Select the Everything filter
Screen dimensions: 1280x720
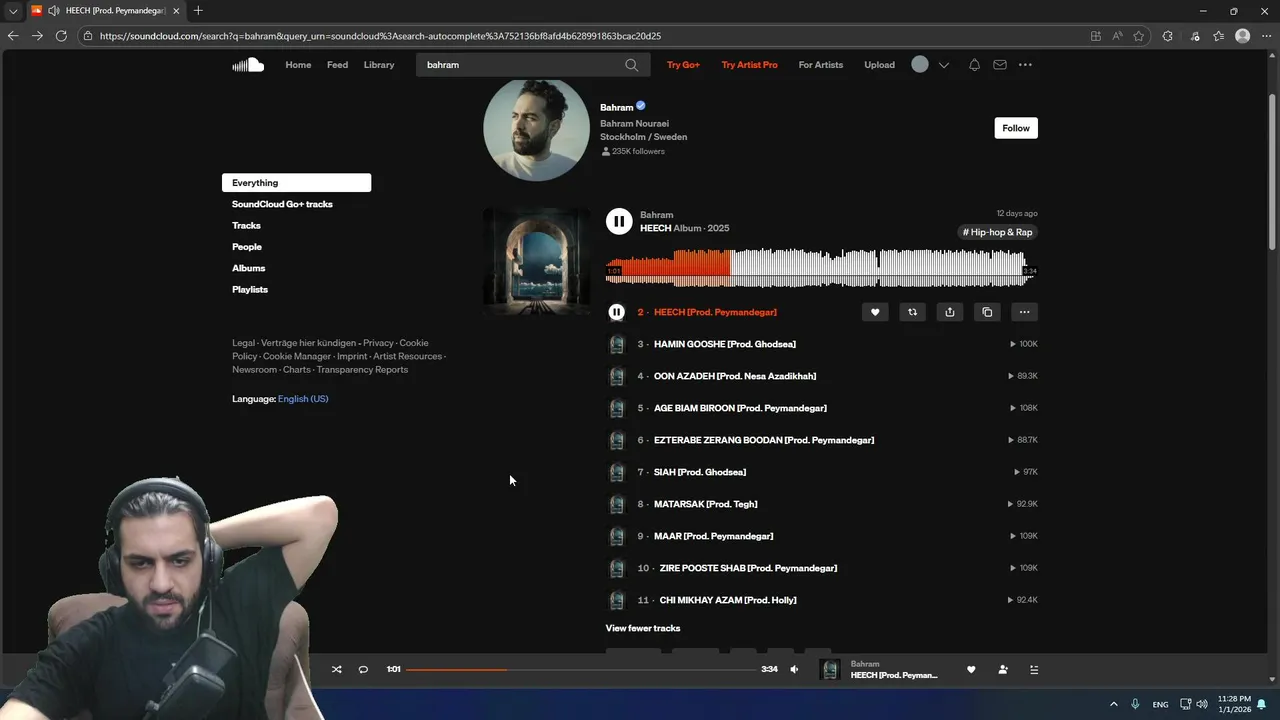pos(296,183)
